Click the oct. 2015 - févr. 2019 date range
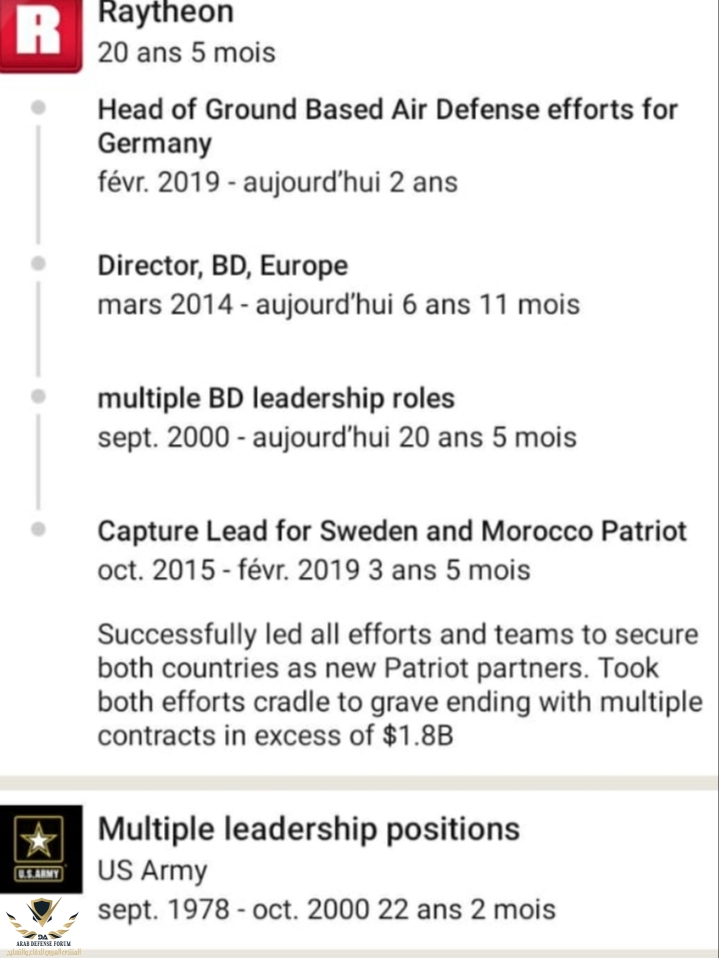This screenshot has height=958, width=719. click(x=313, y=570)
